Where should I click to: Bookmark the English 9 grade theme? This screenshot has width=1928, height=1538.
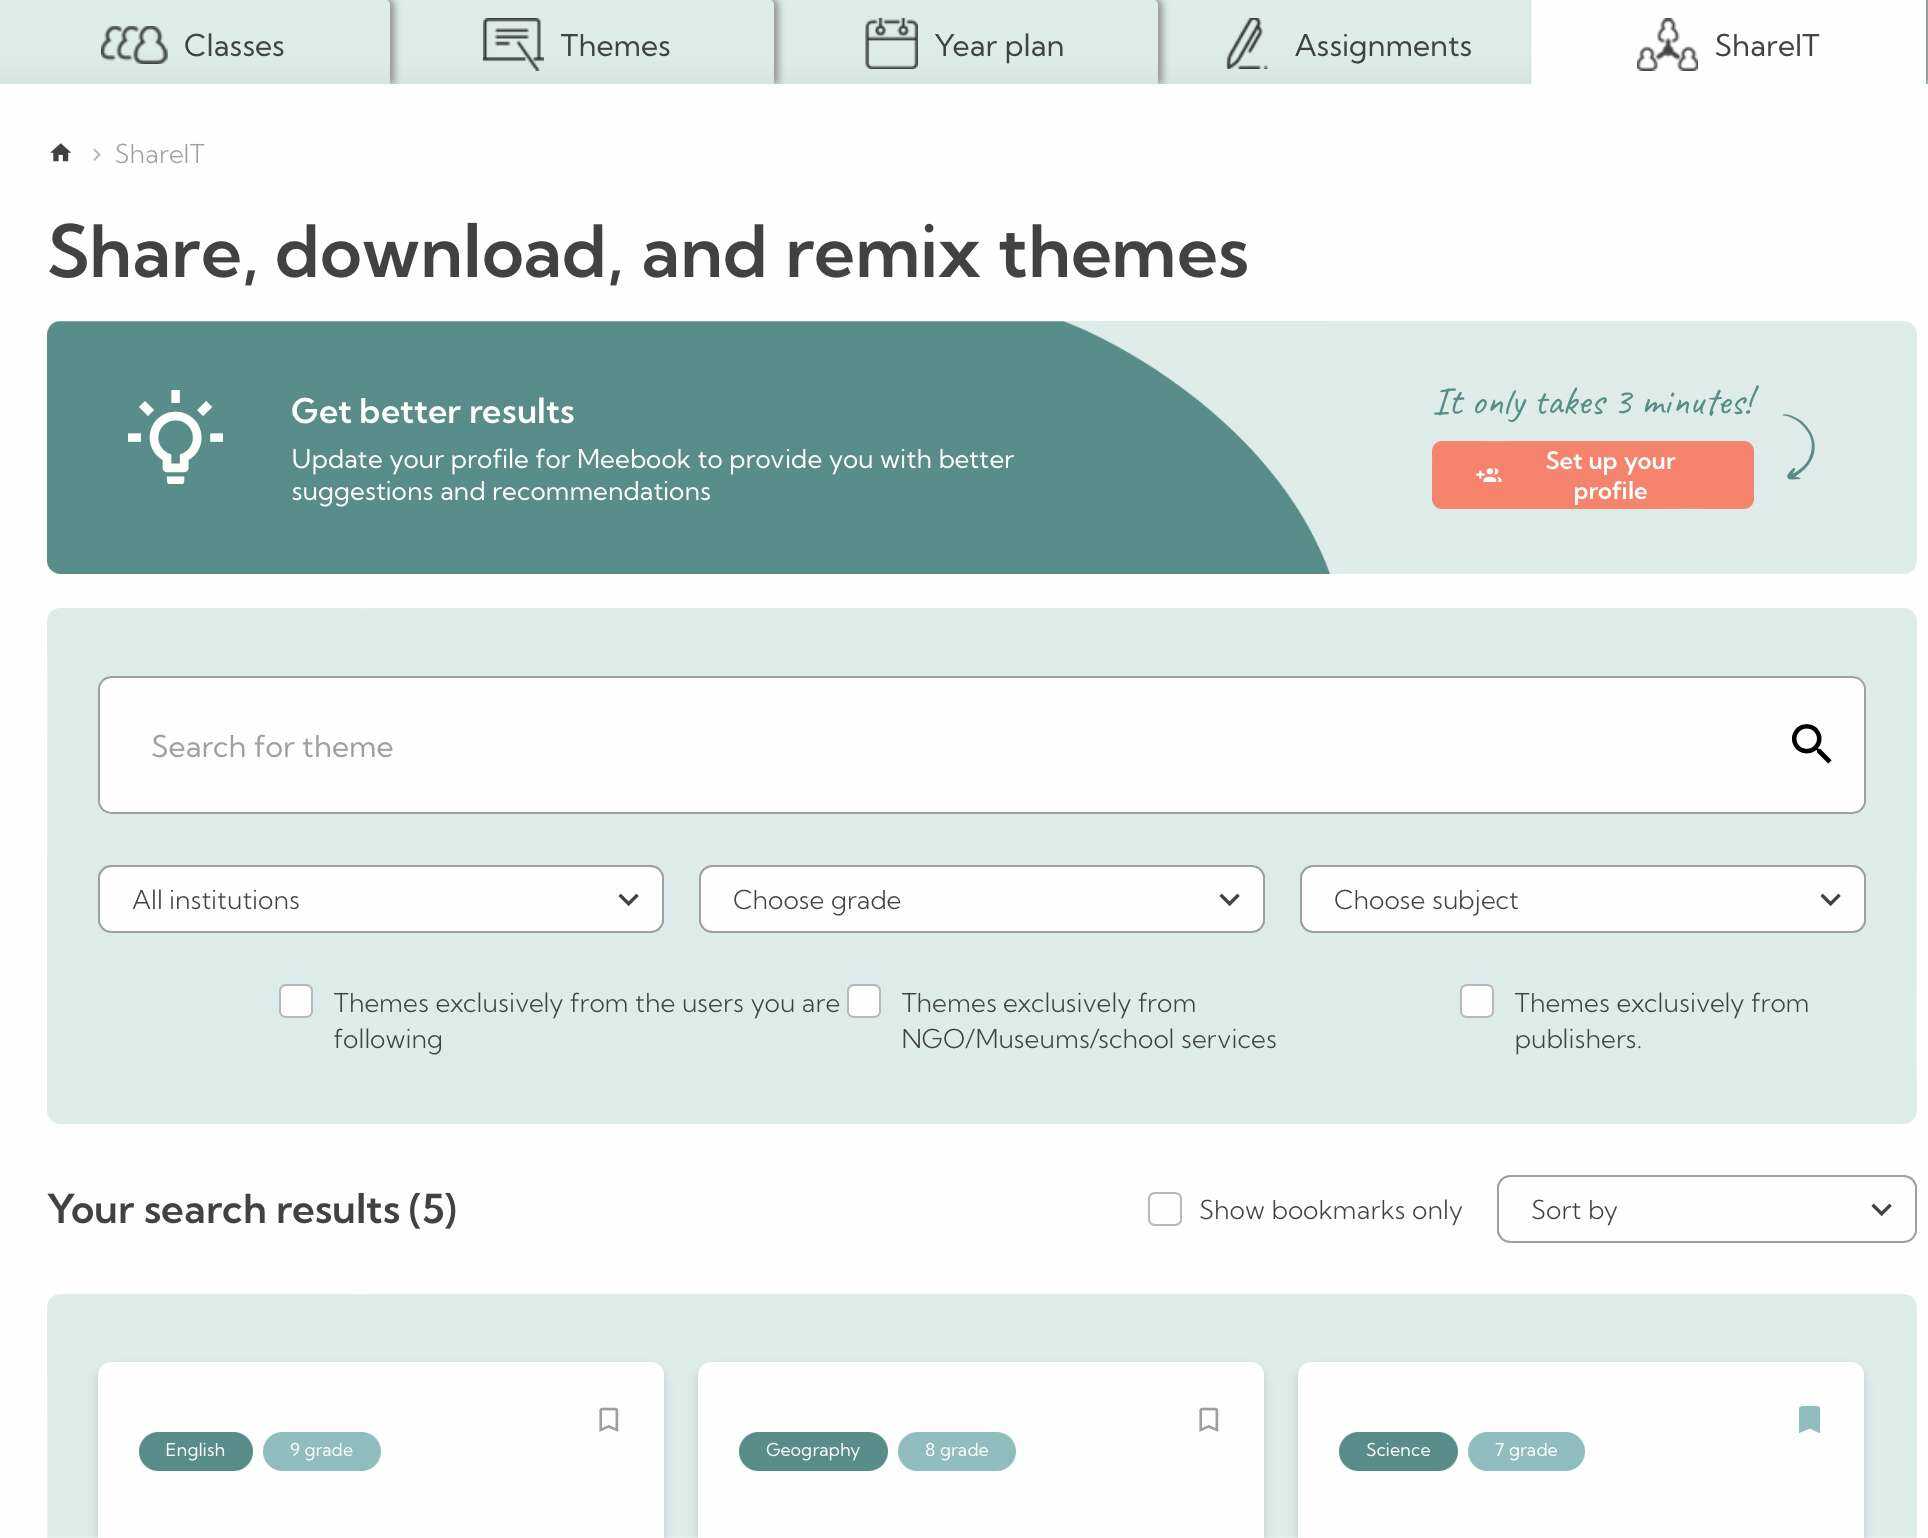tap(609, 1420)
